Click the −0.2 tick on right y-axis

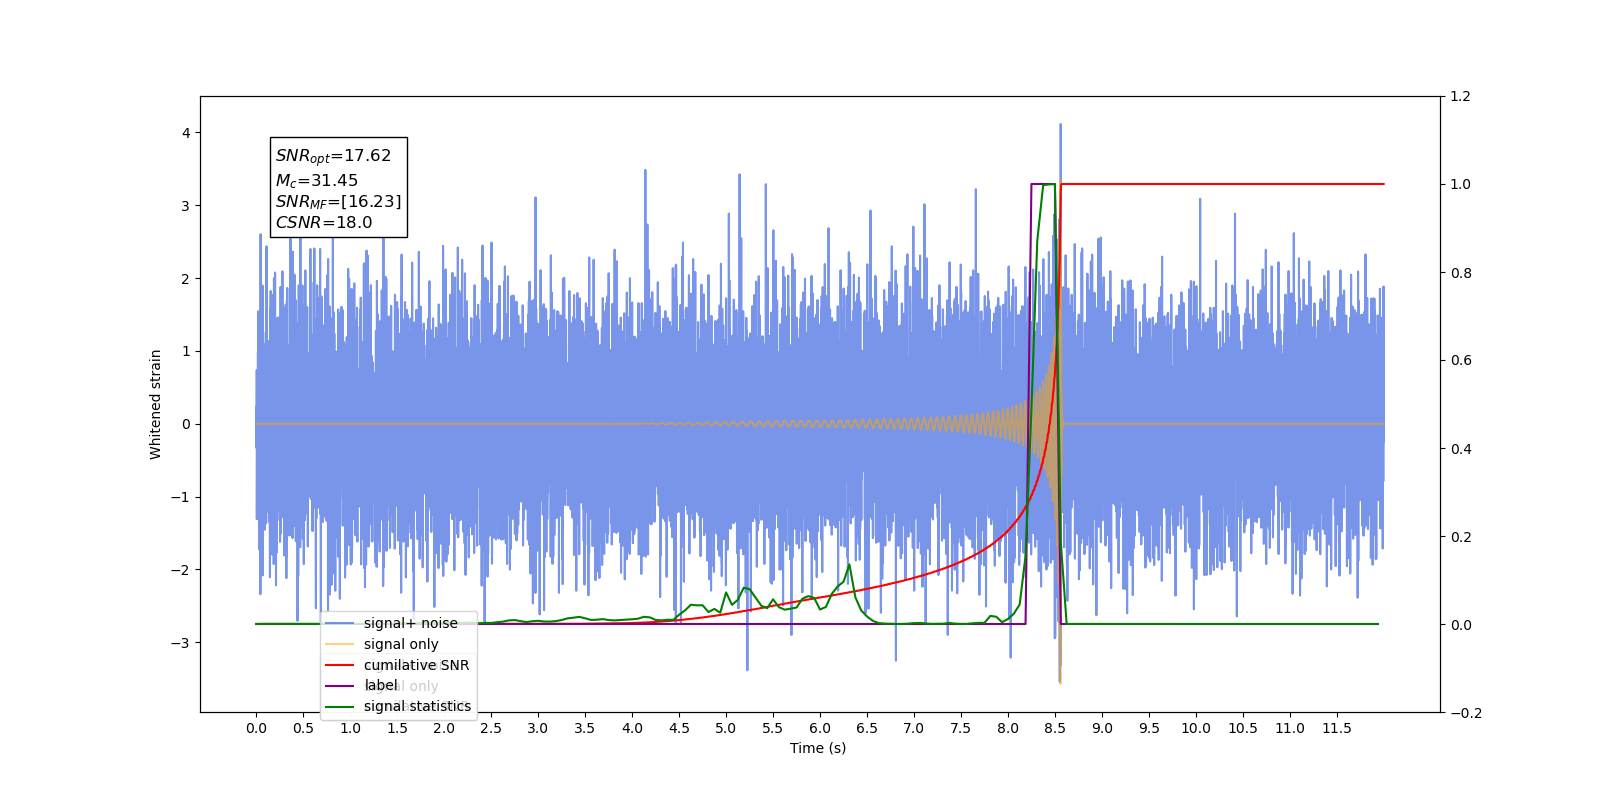click(x=1466, y=713)
